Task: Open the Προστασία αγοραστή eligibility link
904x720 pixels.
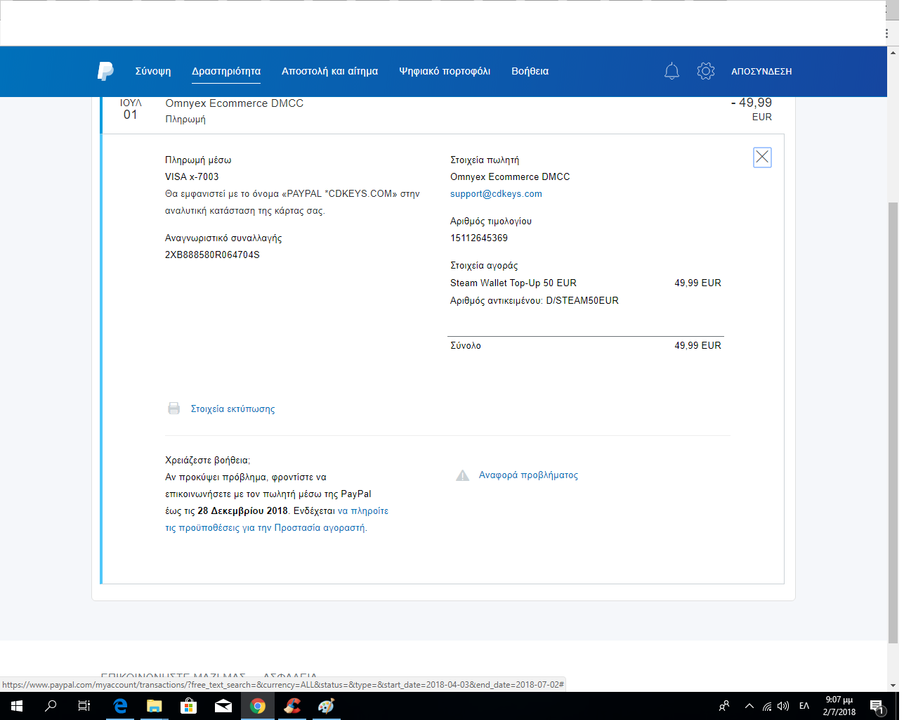Action: click(277, 519)
